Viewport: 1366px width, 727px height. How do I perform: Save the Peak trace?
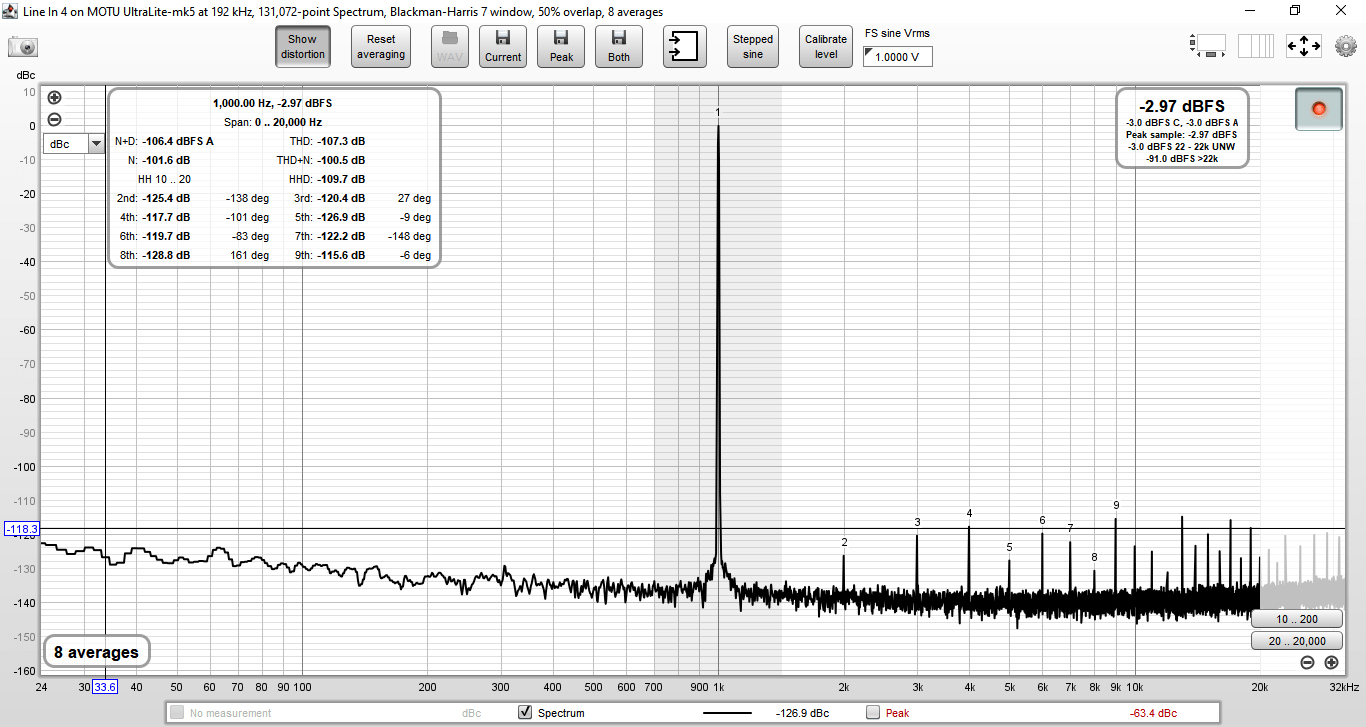tap(561, 47)
